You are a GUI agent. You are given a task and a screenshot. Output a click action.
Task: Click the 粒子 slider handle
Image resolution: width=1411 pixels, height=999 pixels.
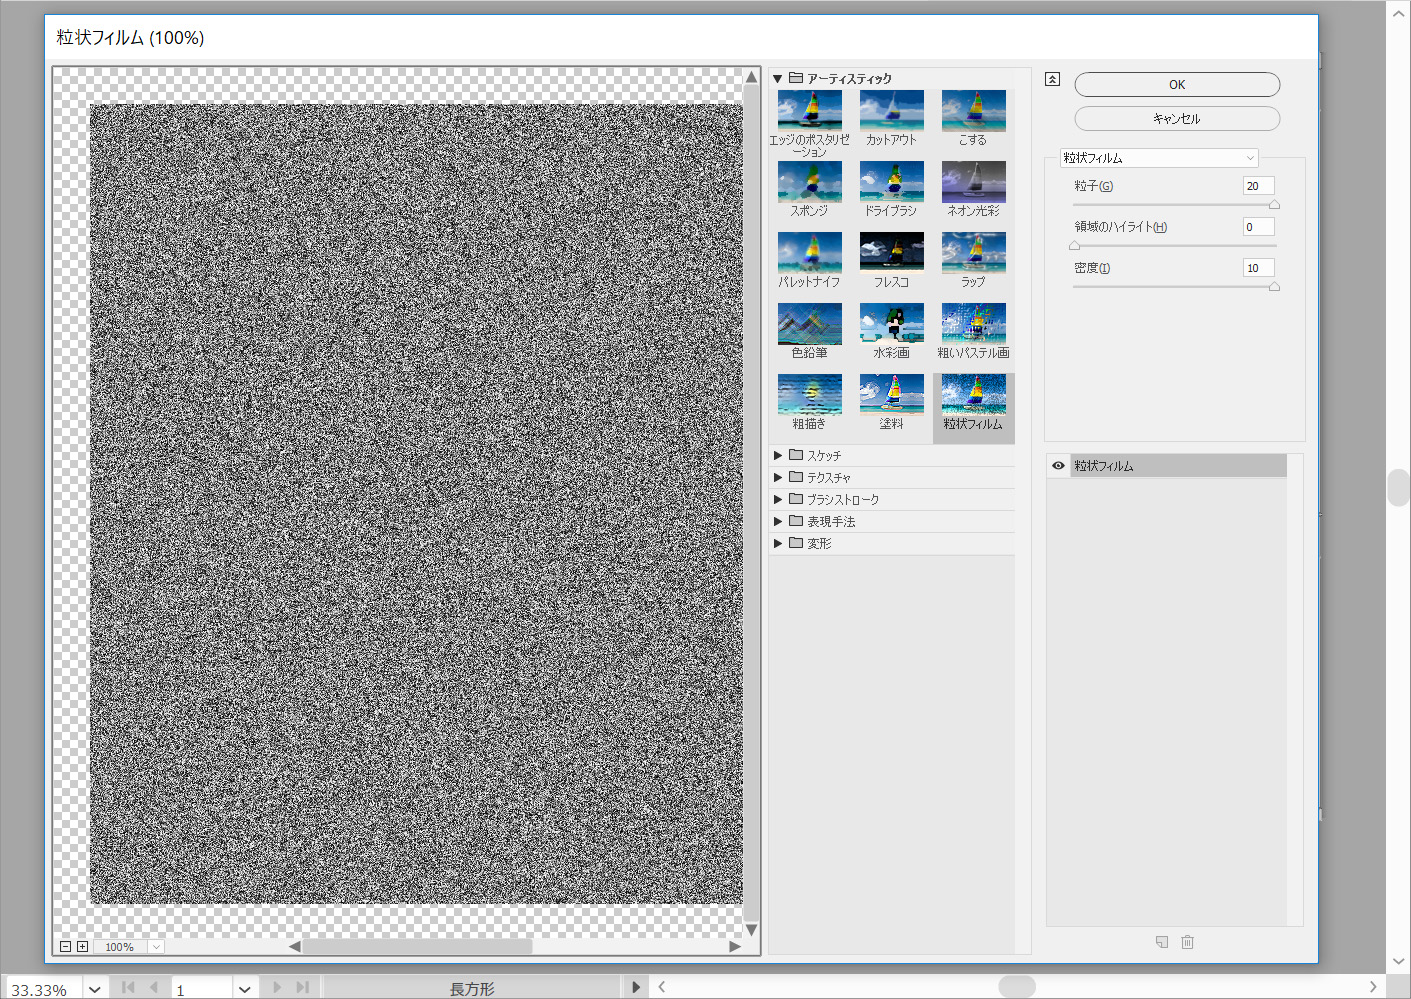1274,205
